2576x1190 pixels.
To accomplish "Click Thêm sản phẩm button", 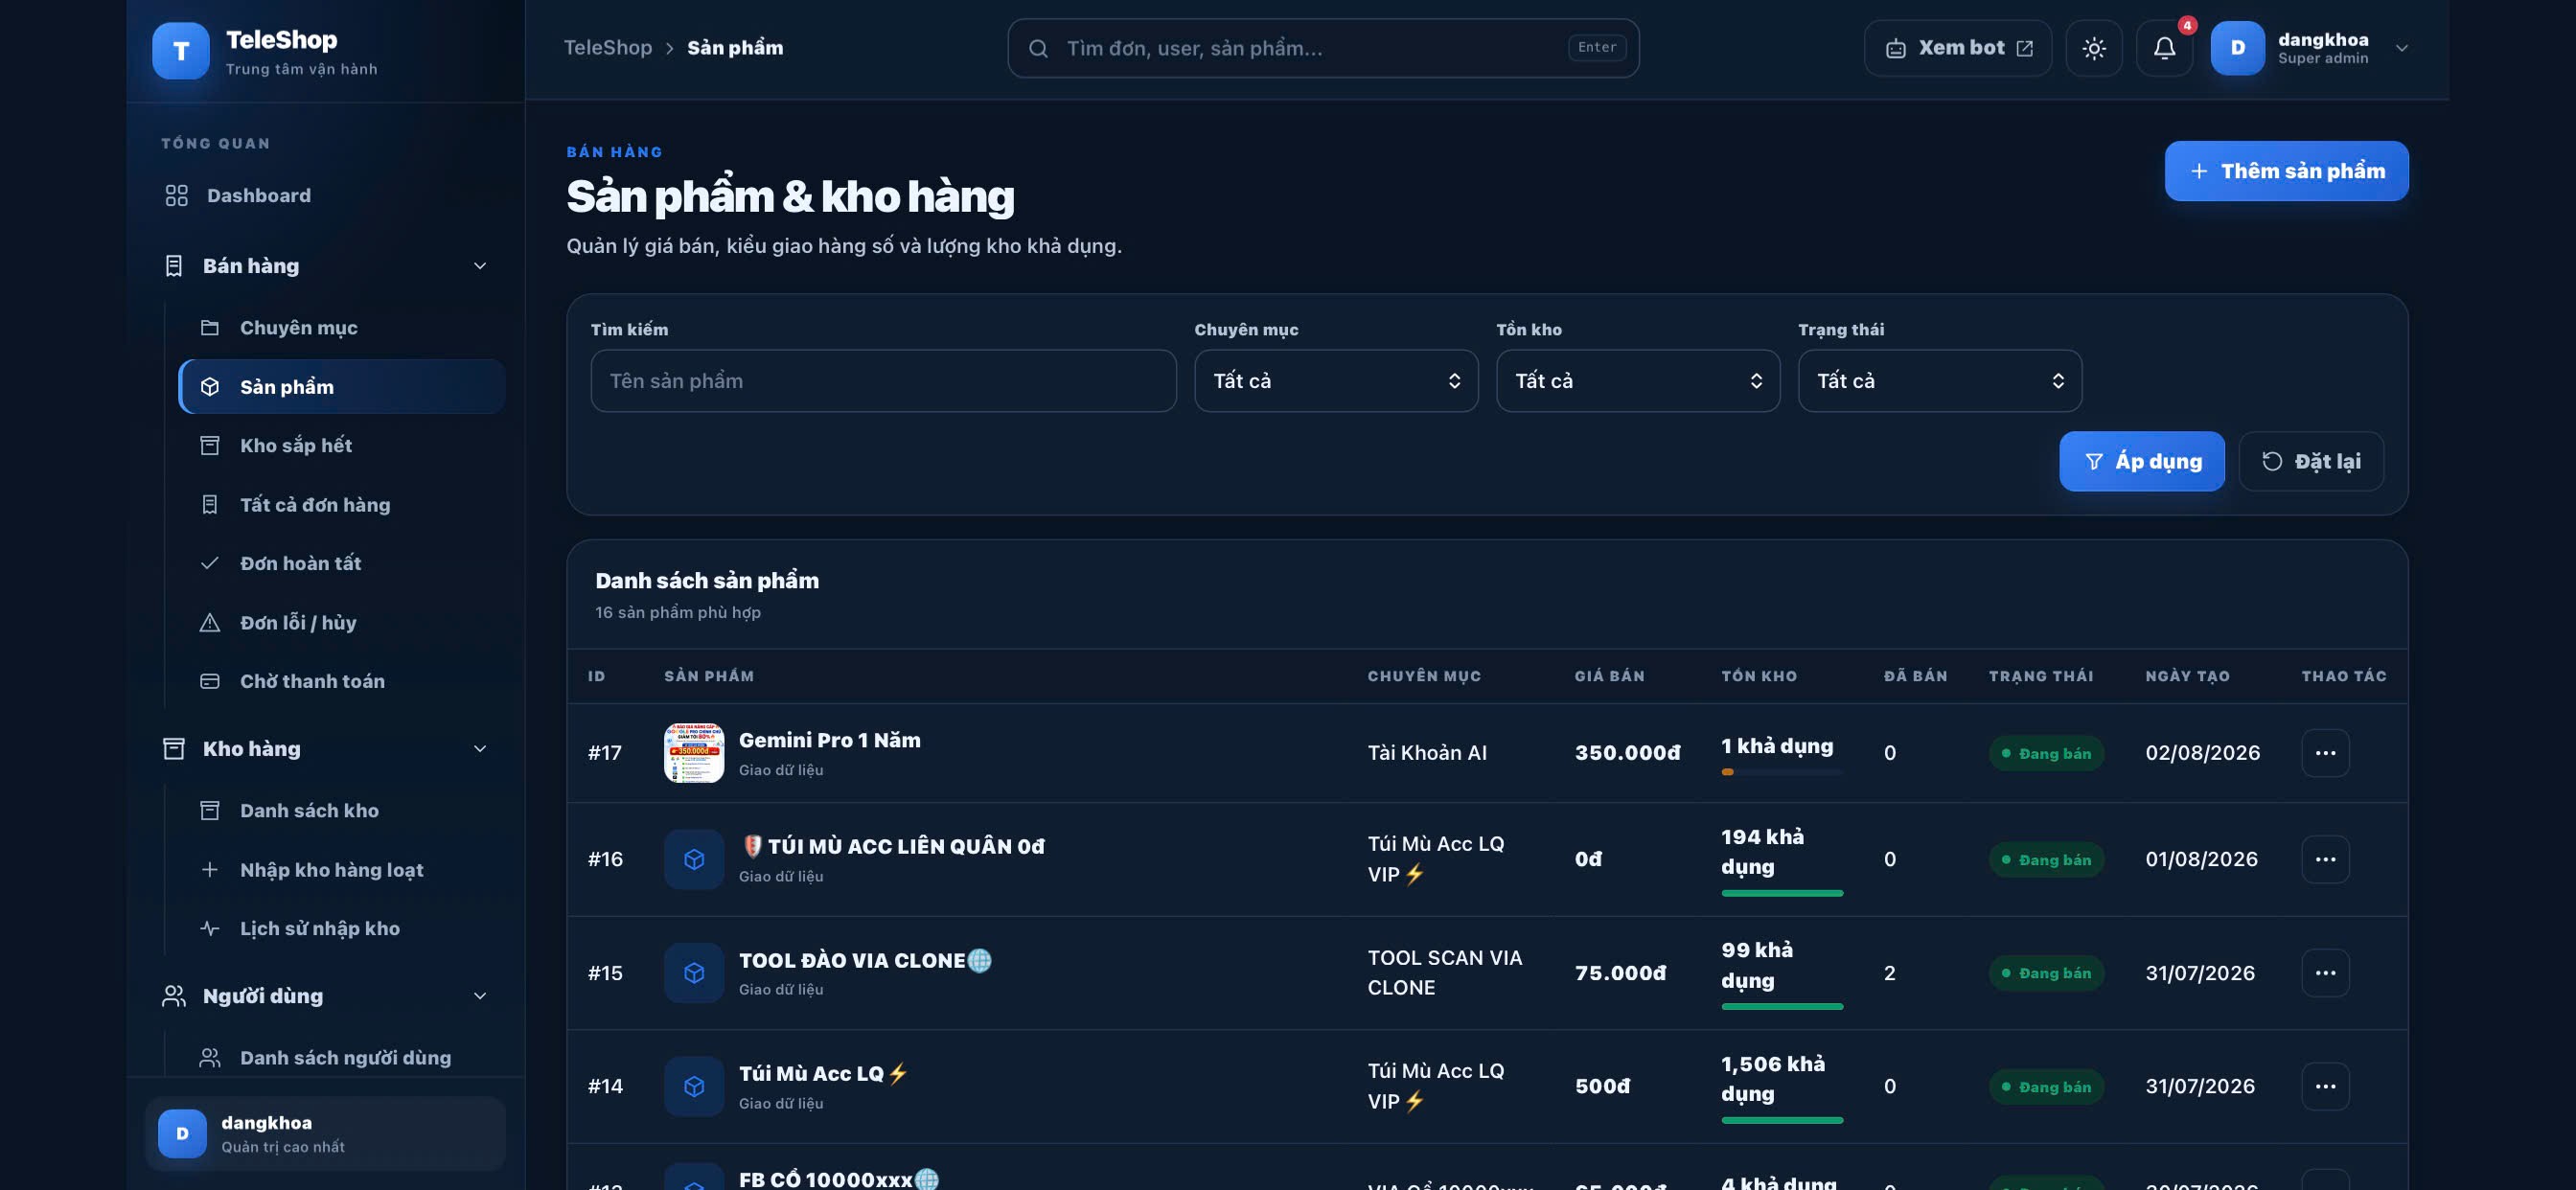I will click(x=2286, y=171).
